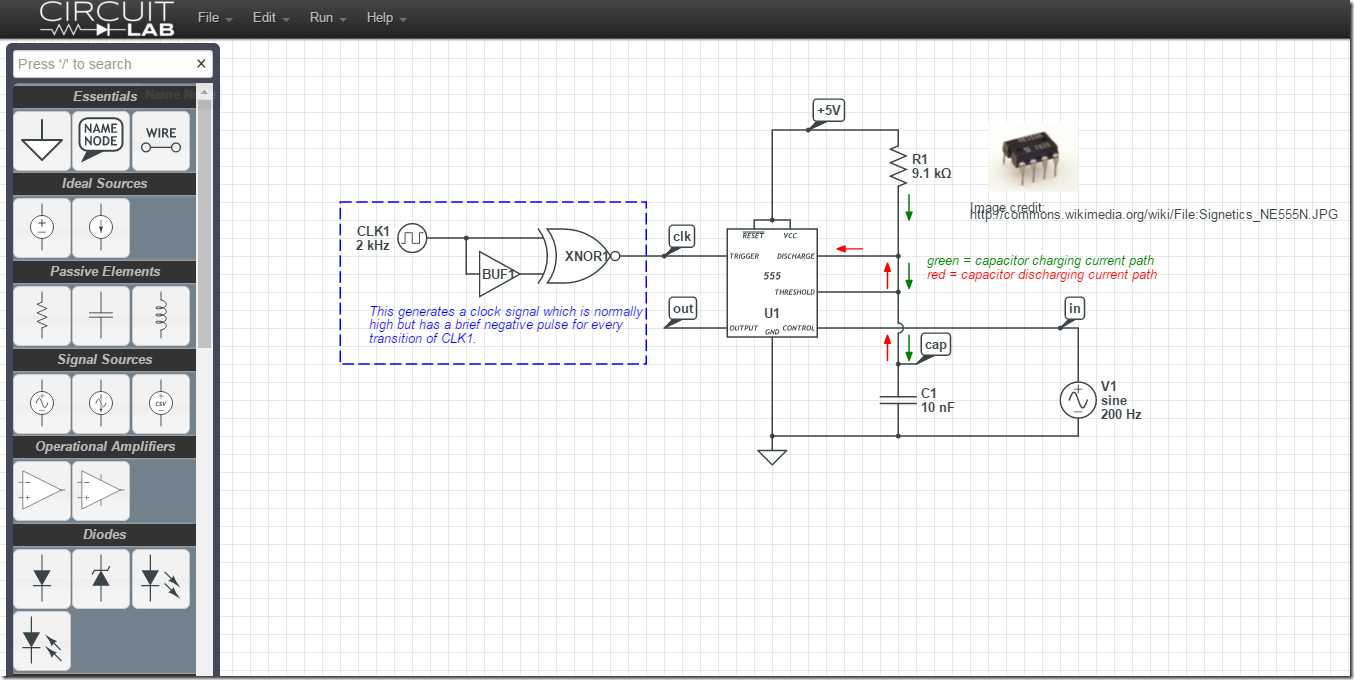Select the sine voltage signal source icon
This screenshot has width=1354, height=680.
pos(42,402)
